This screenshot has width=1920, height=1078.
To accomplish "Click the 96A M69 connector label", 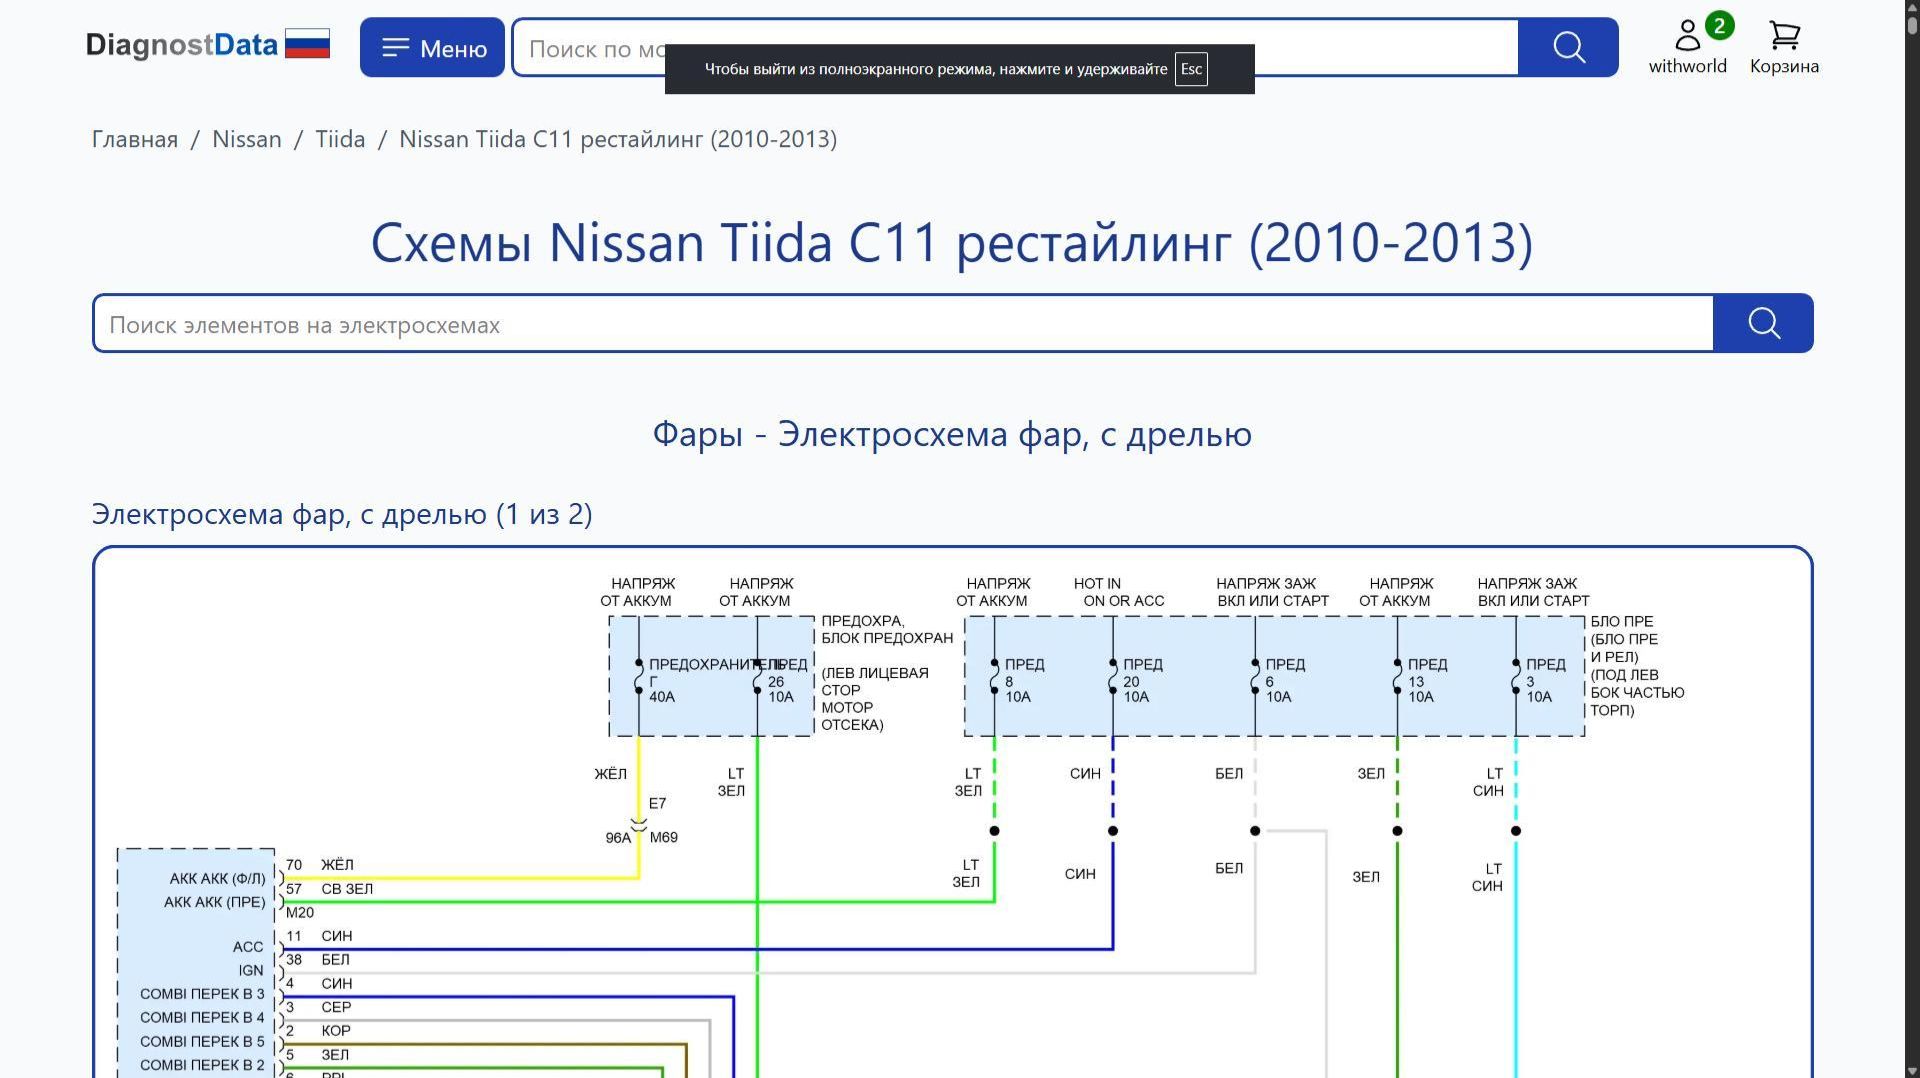I will [x=641, y=838].
